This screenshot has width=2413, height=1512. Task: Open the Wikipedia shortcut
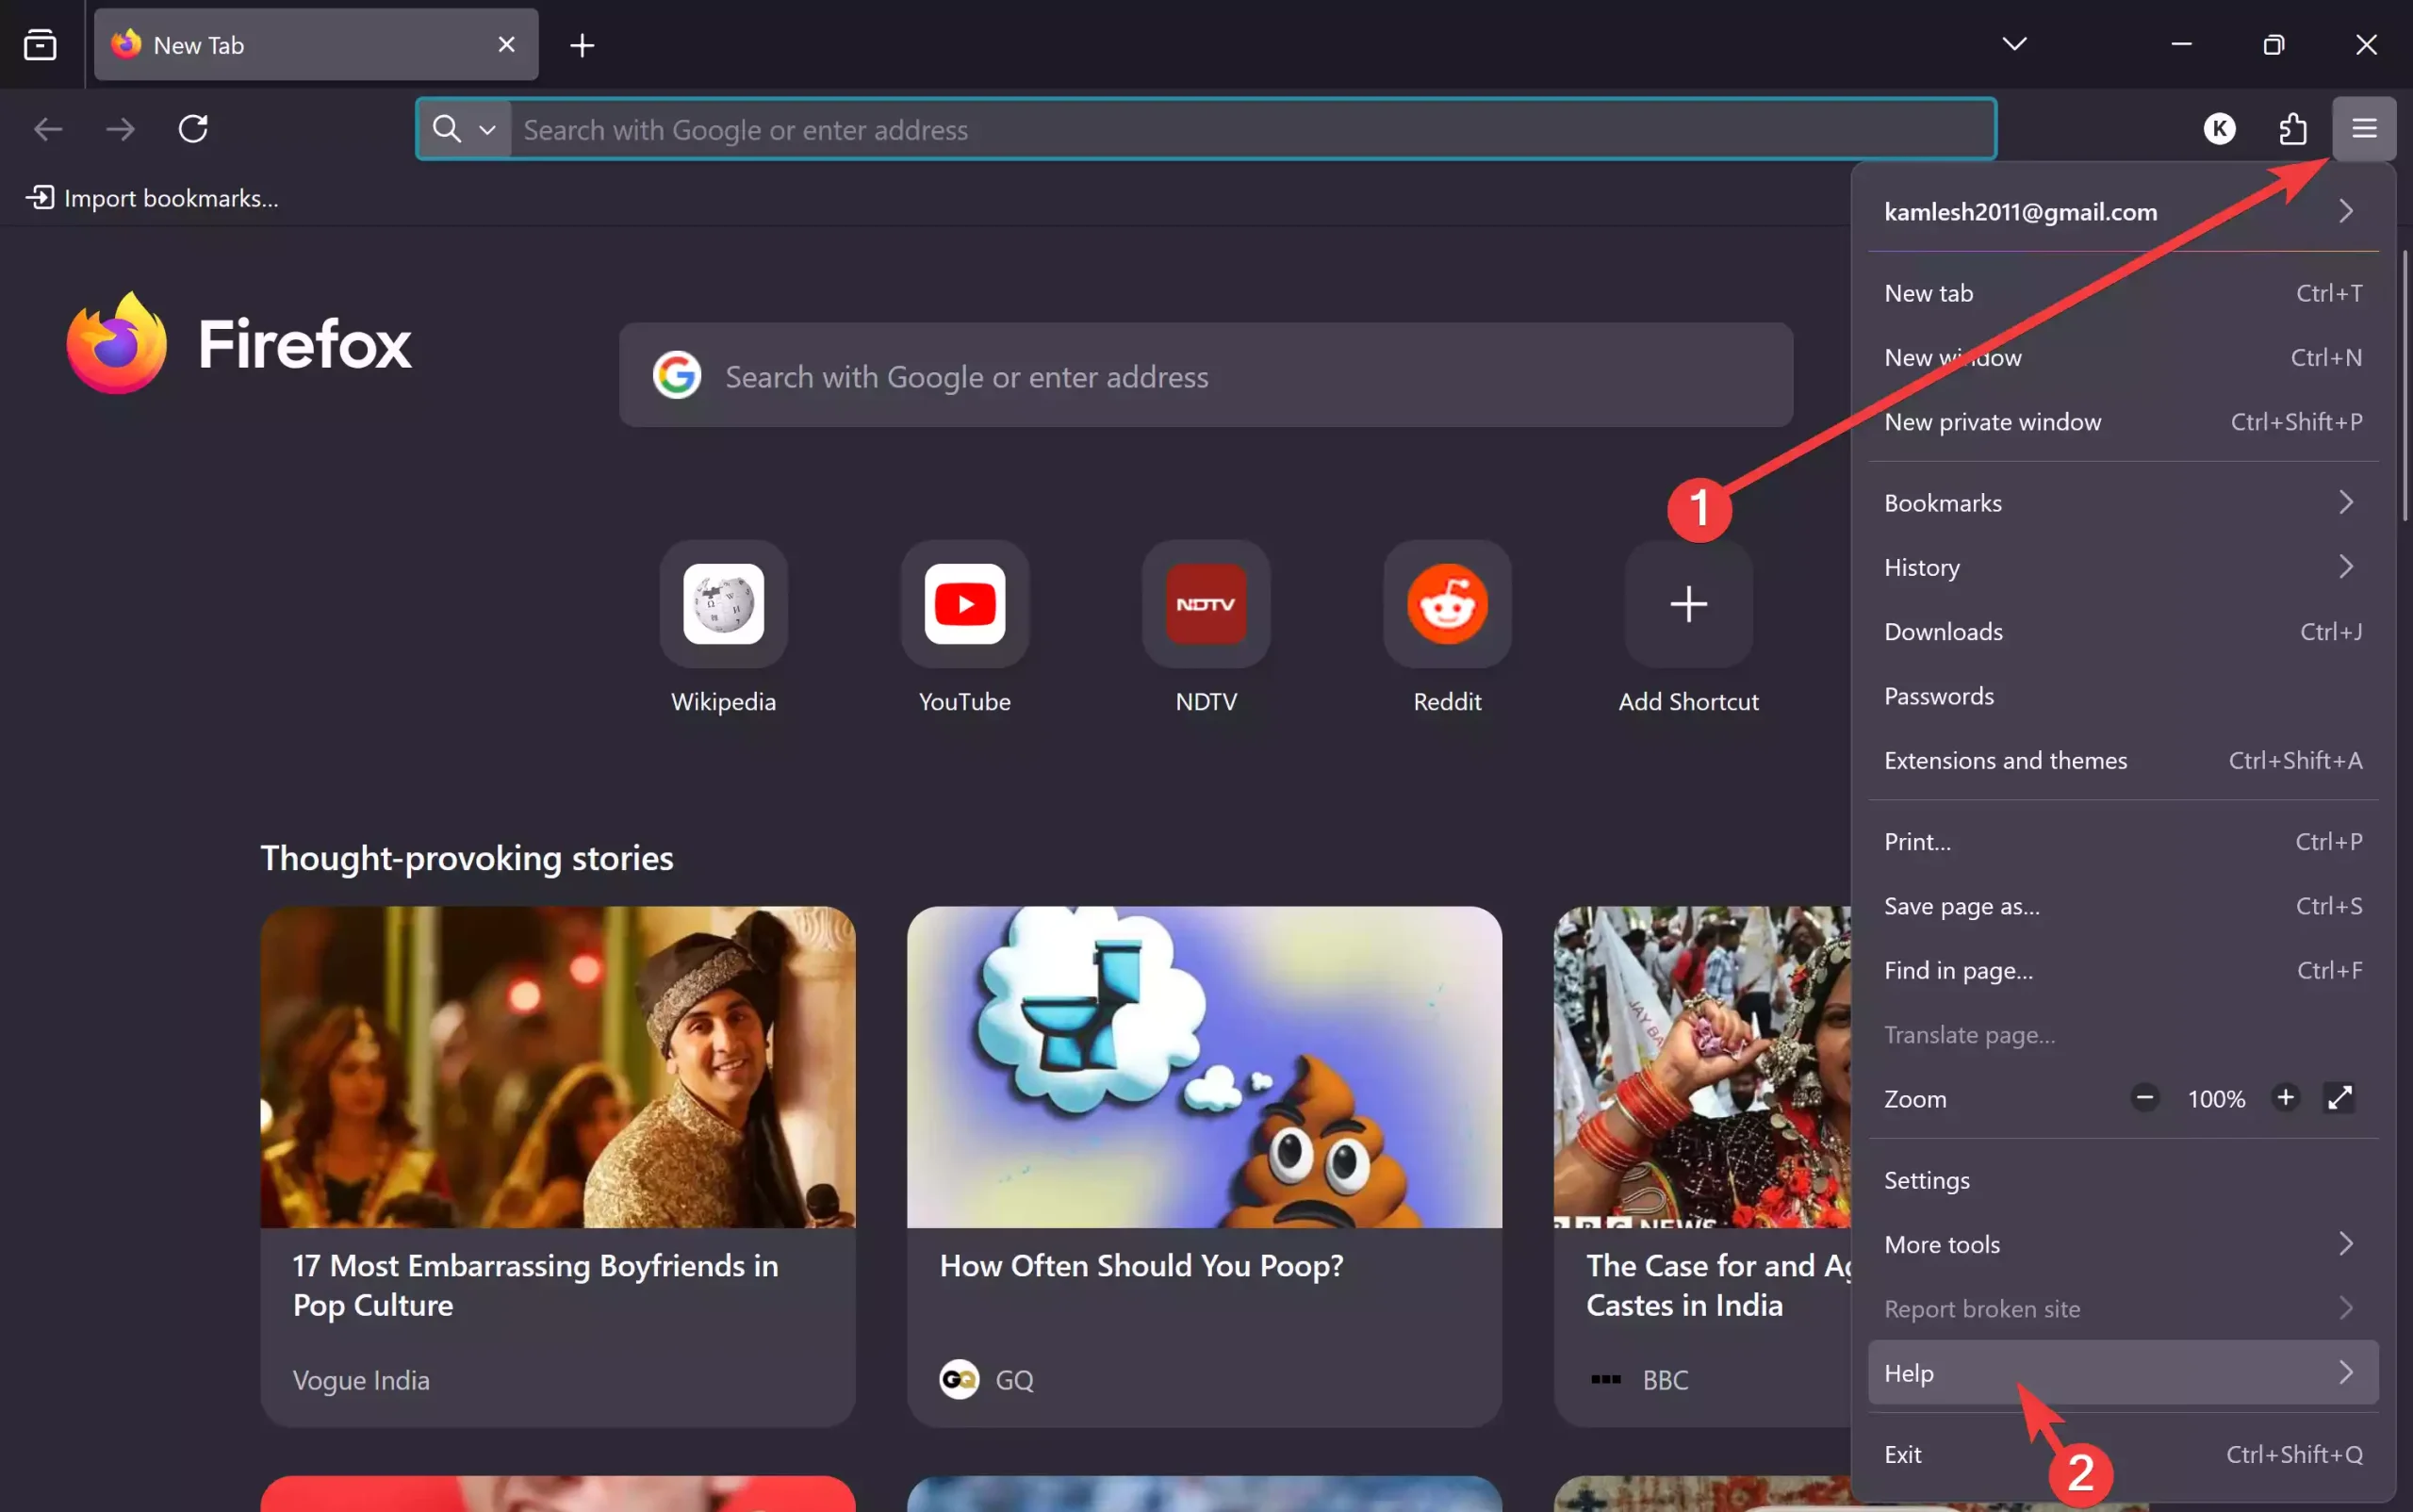(x=723, y=604)
